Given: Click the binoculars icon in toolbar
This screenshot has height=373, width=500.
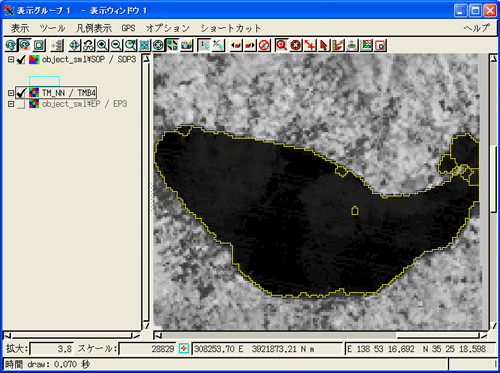Looking at the screenshot, I should tap(88, 45).
